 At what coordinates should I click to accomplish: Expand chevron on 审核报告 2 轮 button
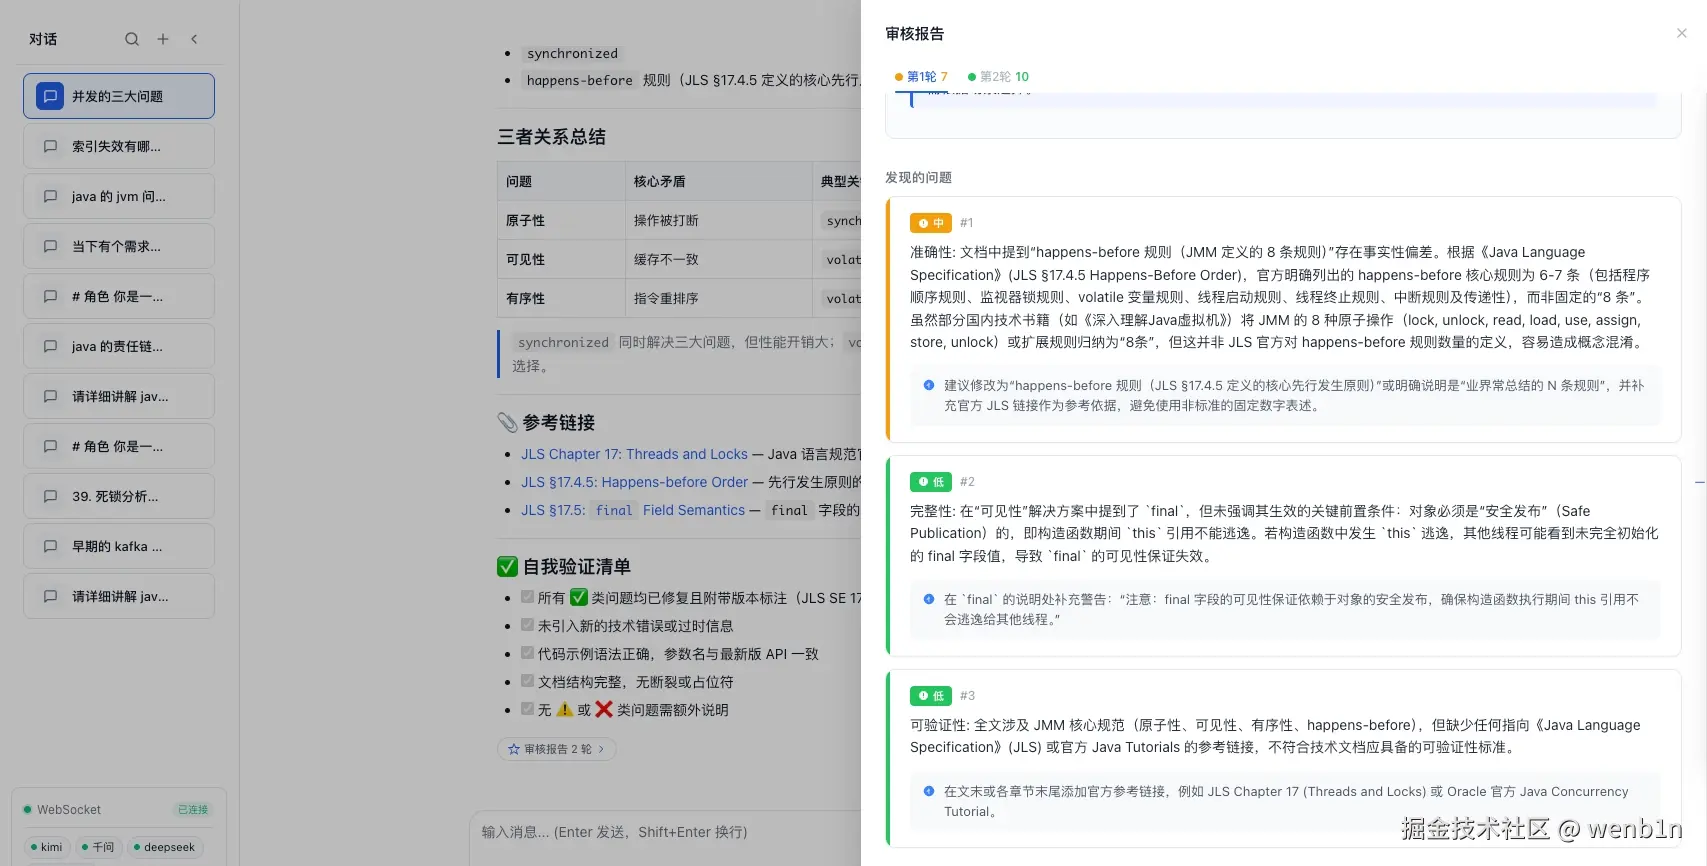pos(601,749)
